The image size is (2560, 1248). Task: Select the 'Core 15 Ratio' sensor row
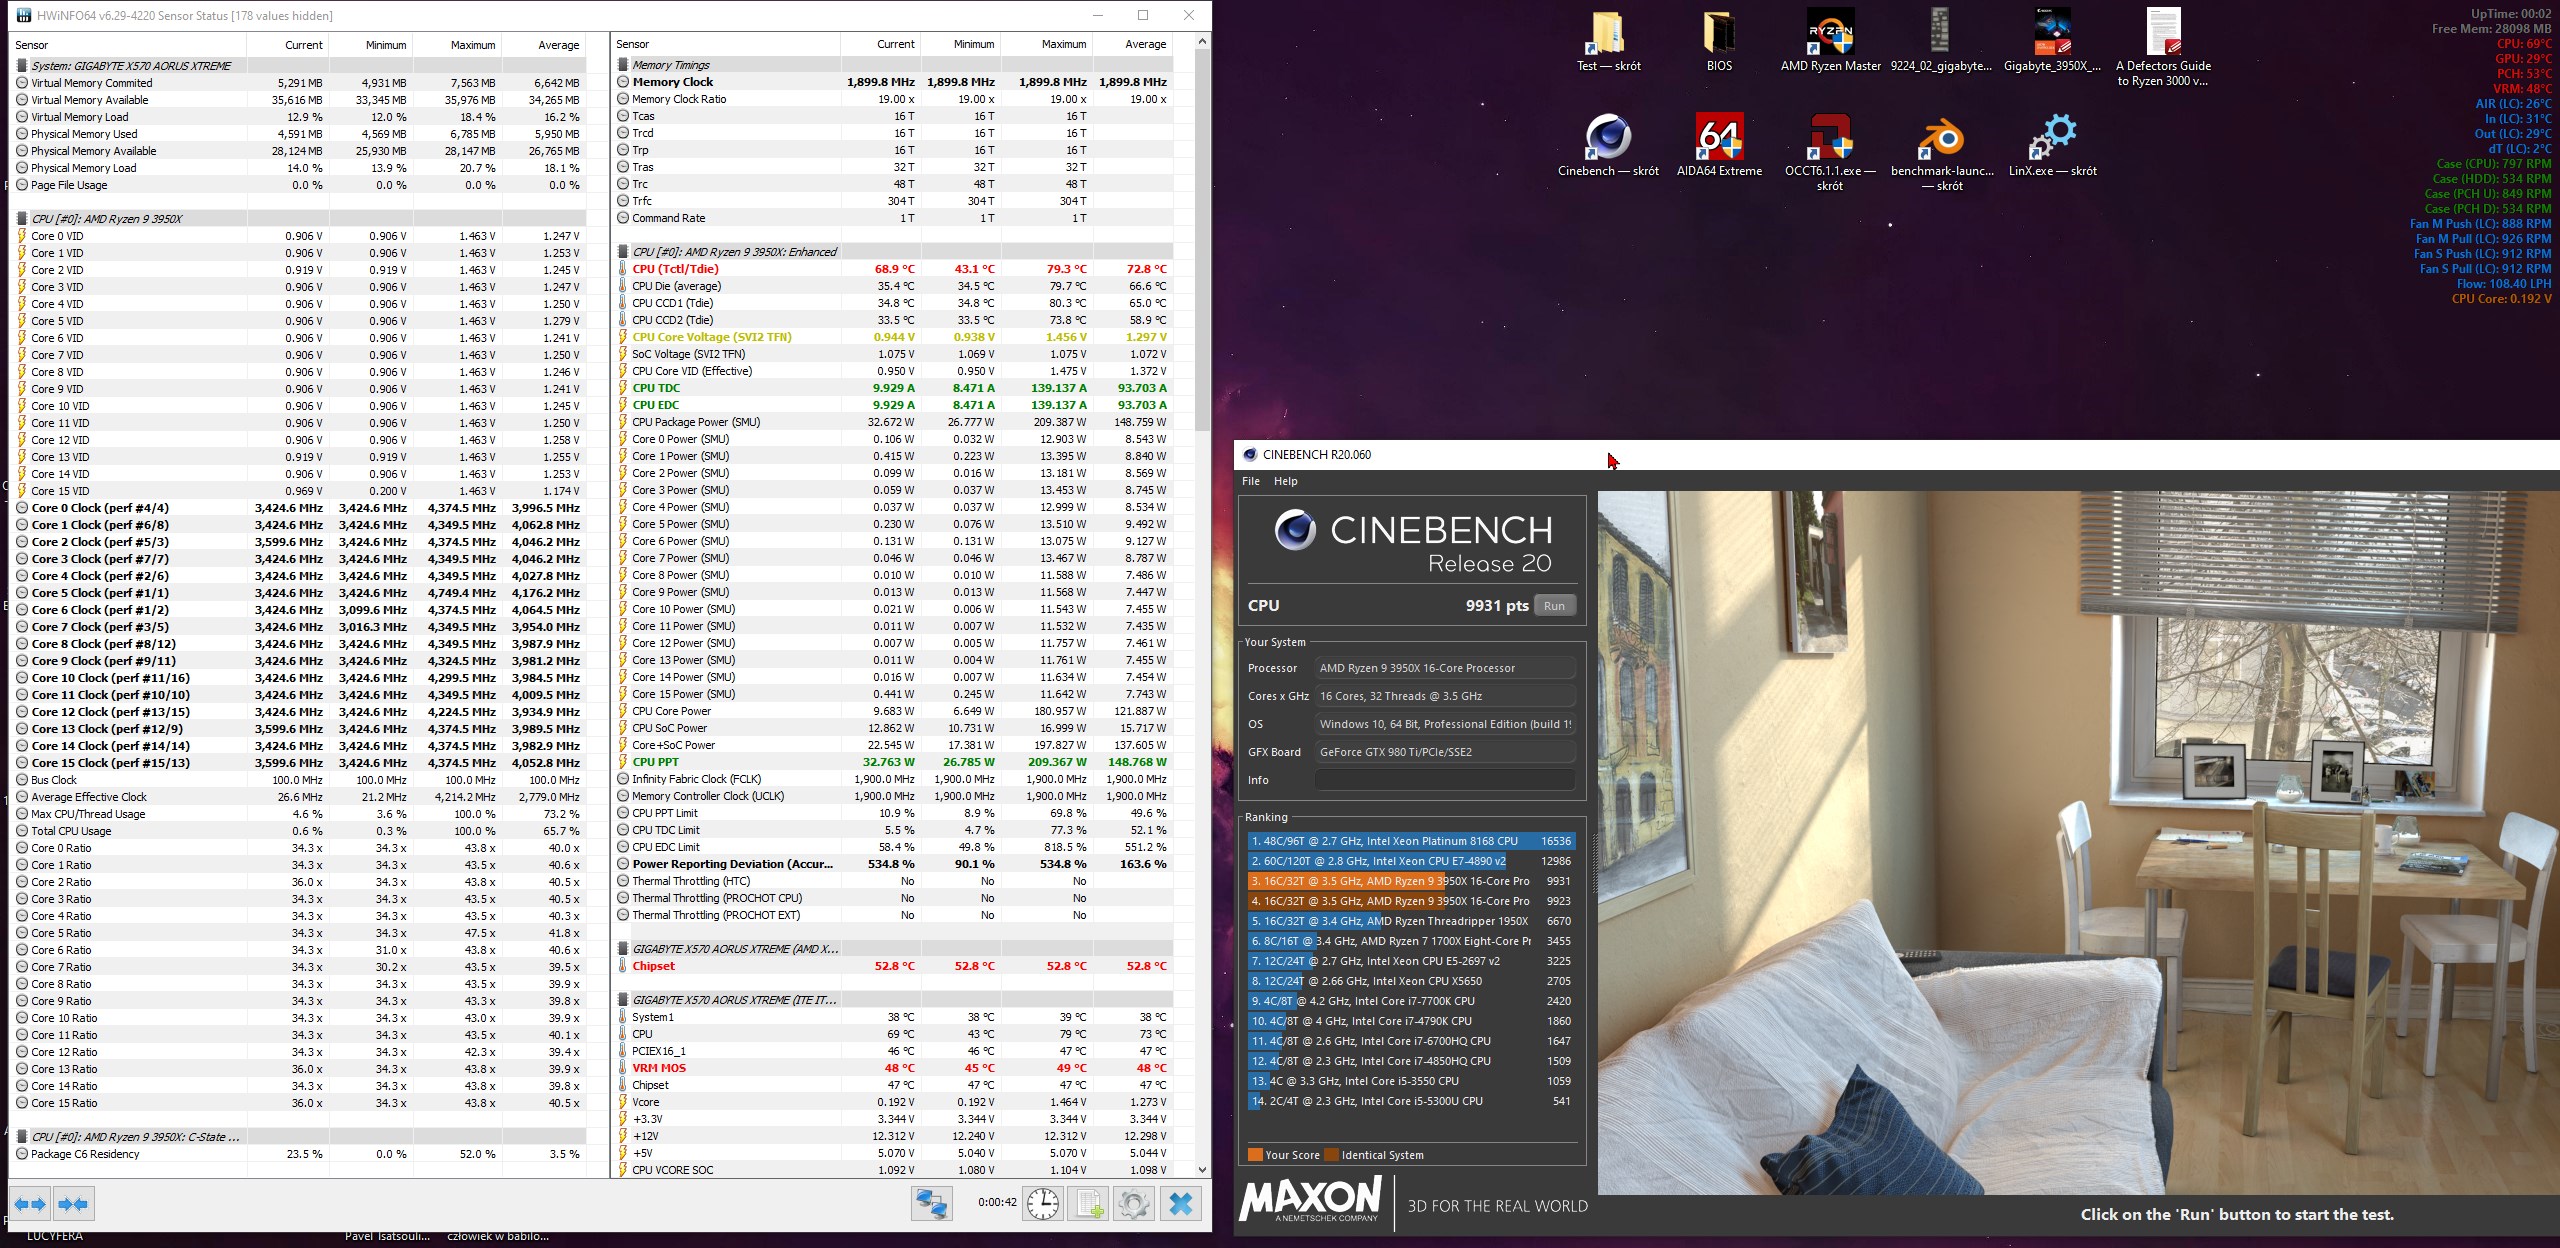coord(298,1103)
